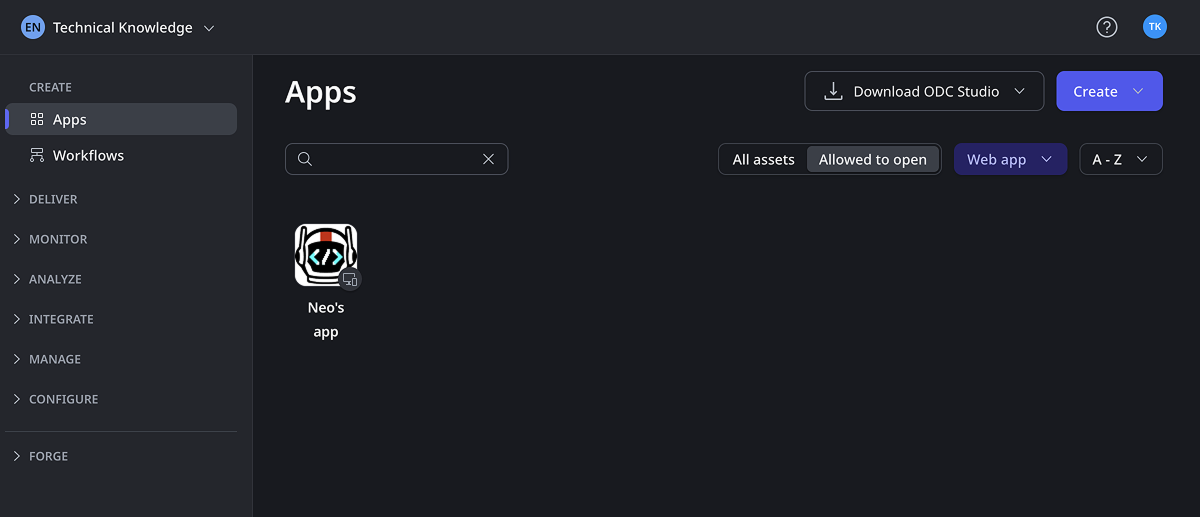This screenshot has width=1200, height=517.
Task: Select the Allowed to open filter
Action: pos(873,159)
